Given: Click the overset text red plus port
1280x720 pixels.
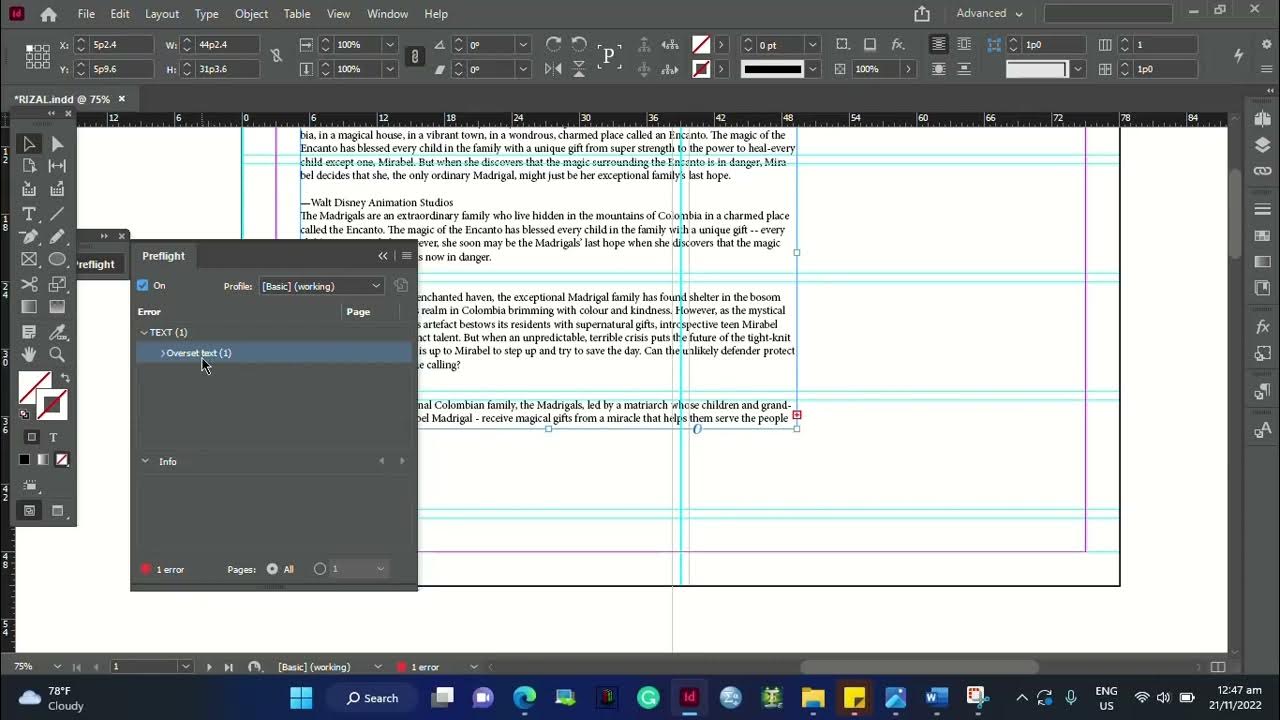Looking at the screenshot, I should click(797, 414).
